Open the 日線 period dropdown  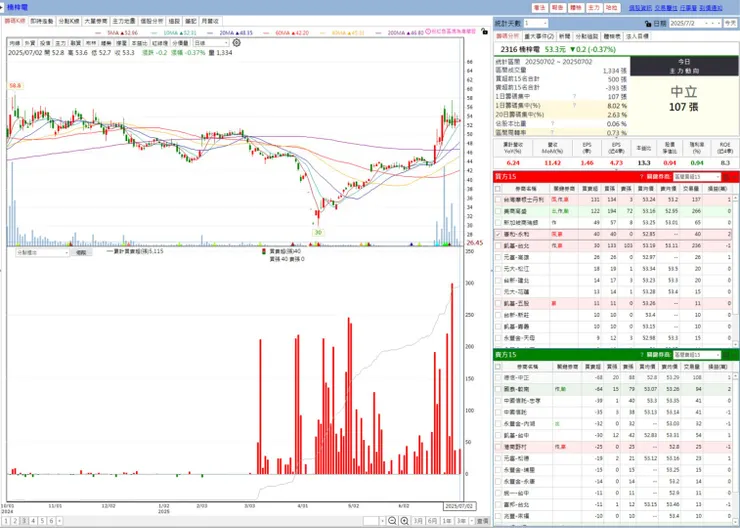click(x=211, y=43)
